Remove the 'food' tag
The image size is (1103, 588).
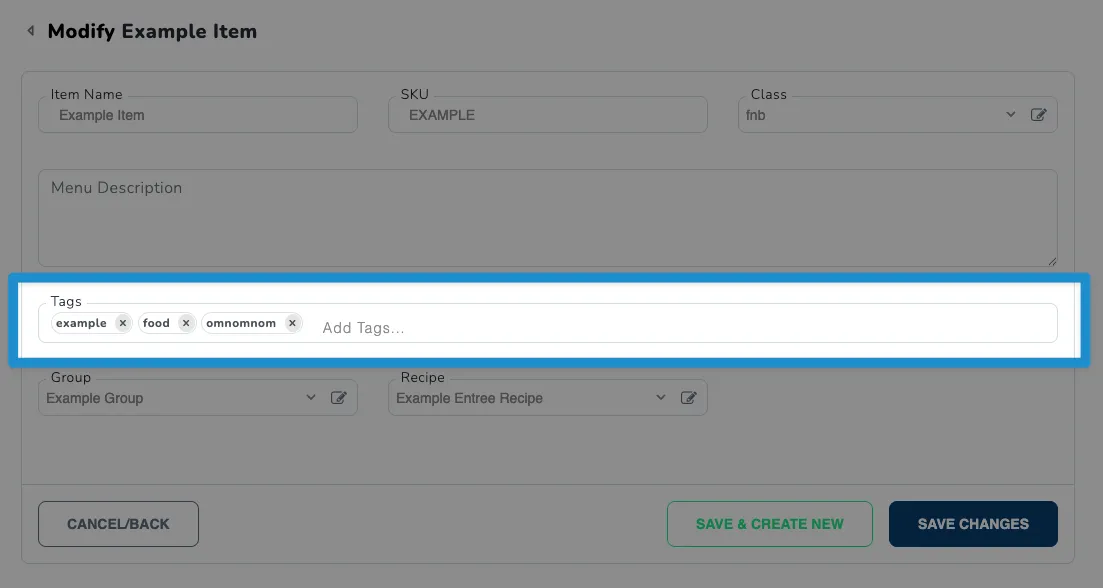[x=186, y=323]
